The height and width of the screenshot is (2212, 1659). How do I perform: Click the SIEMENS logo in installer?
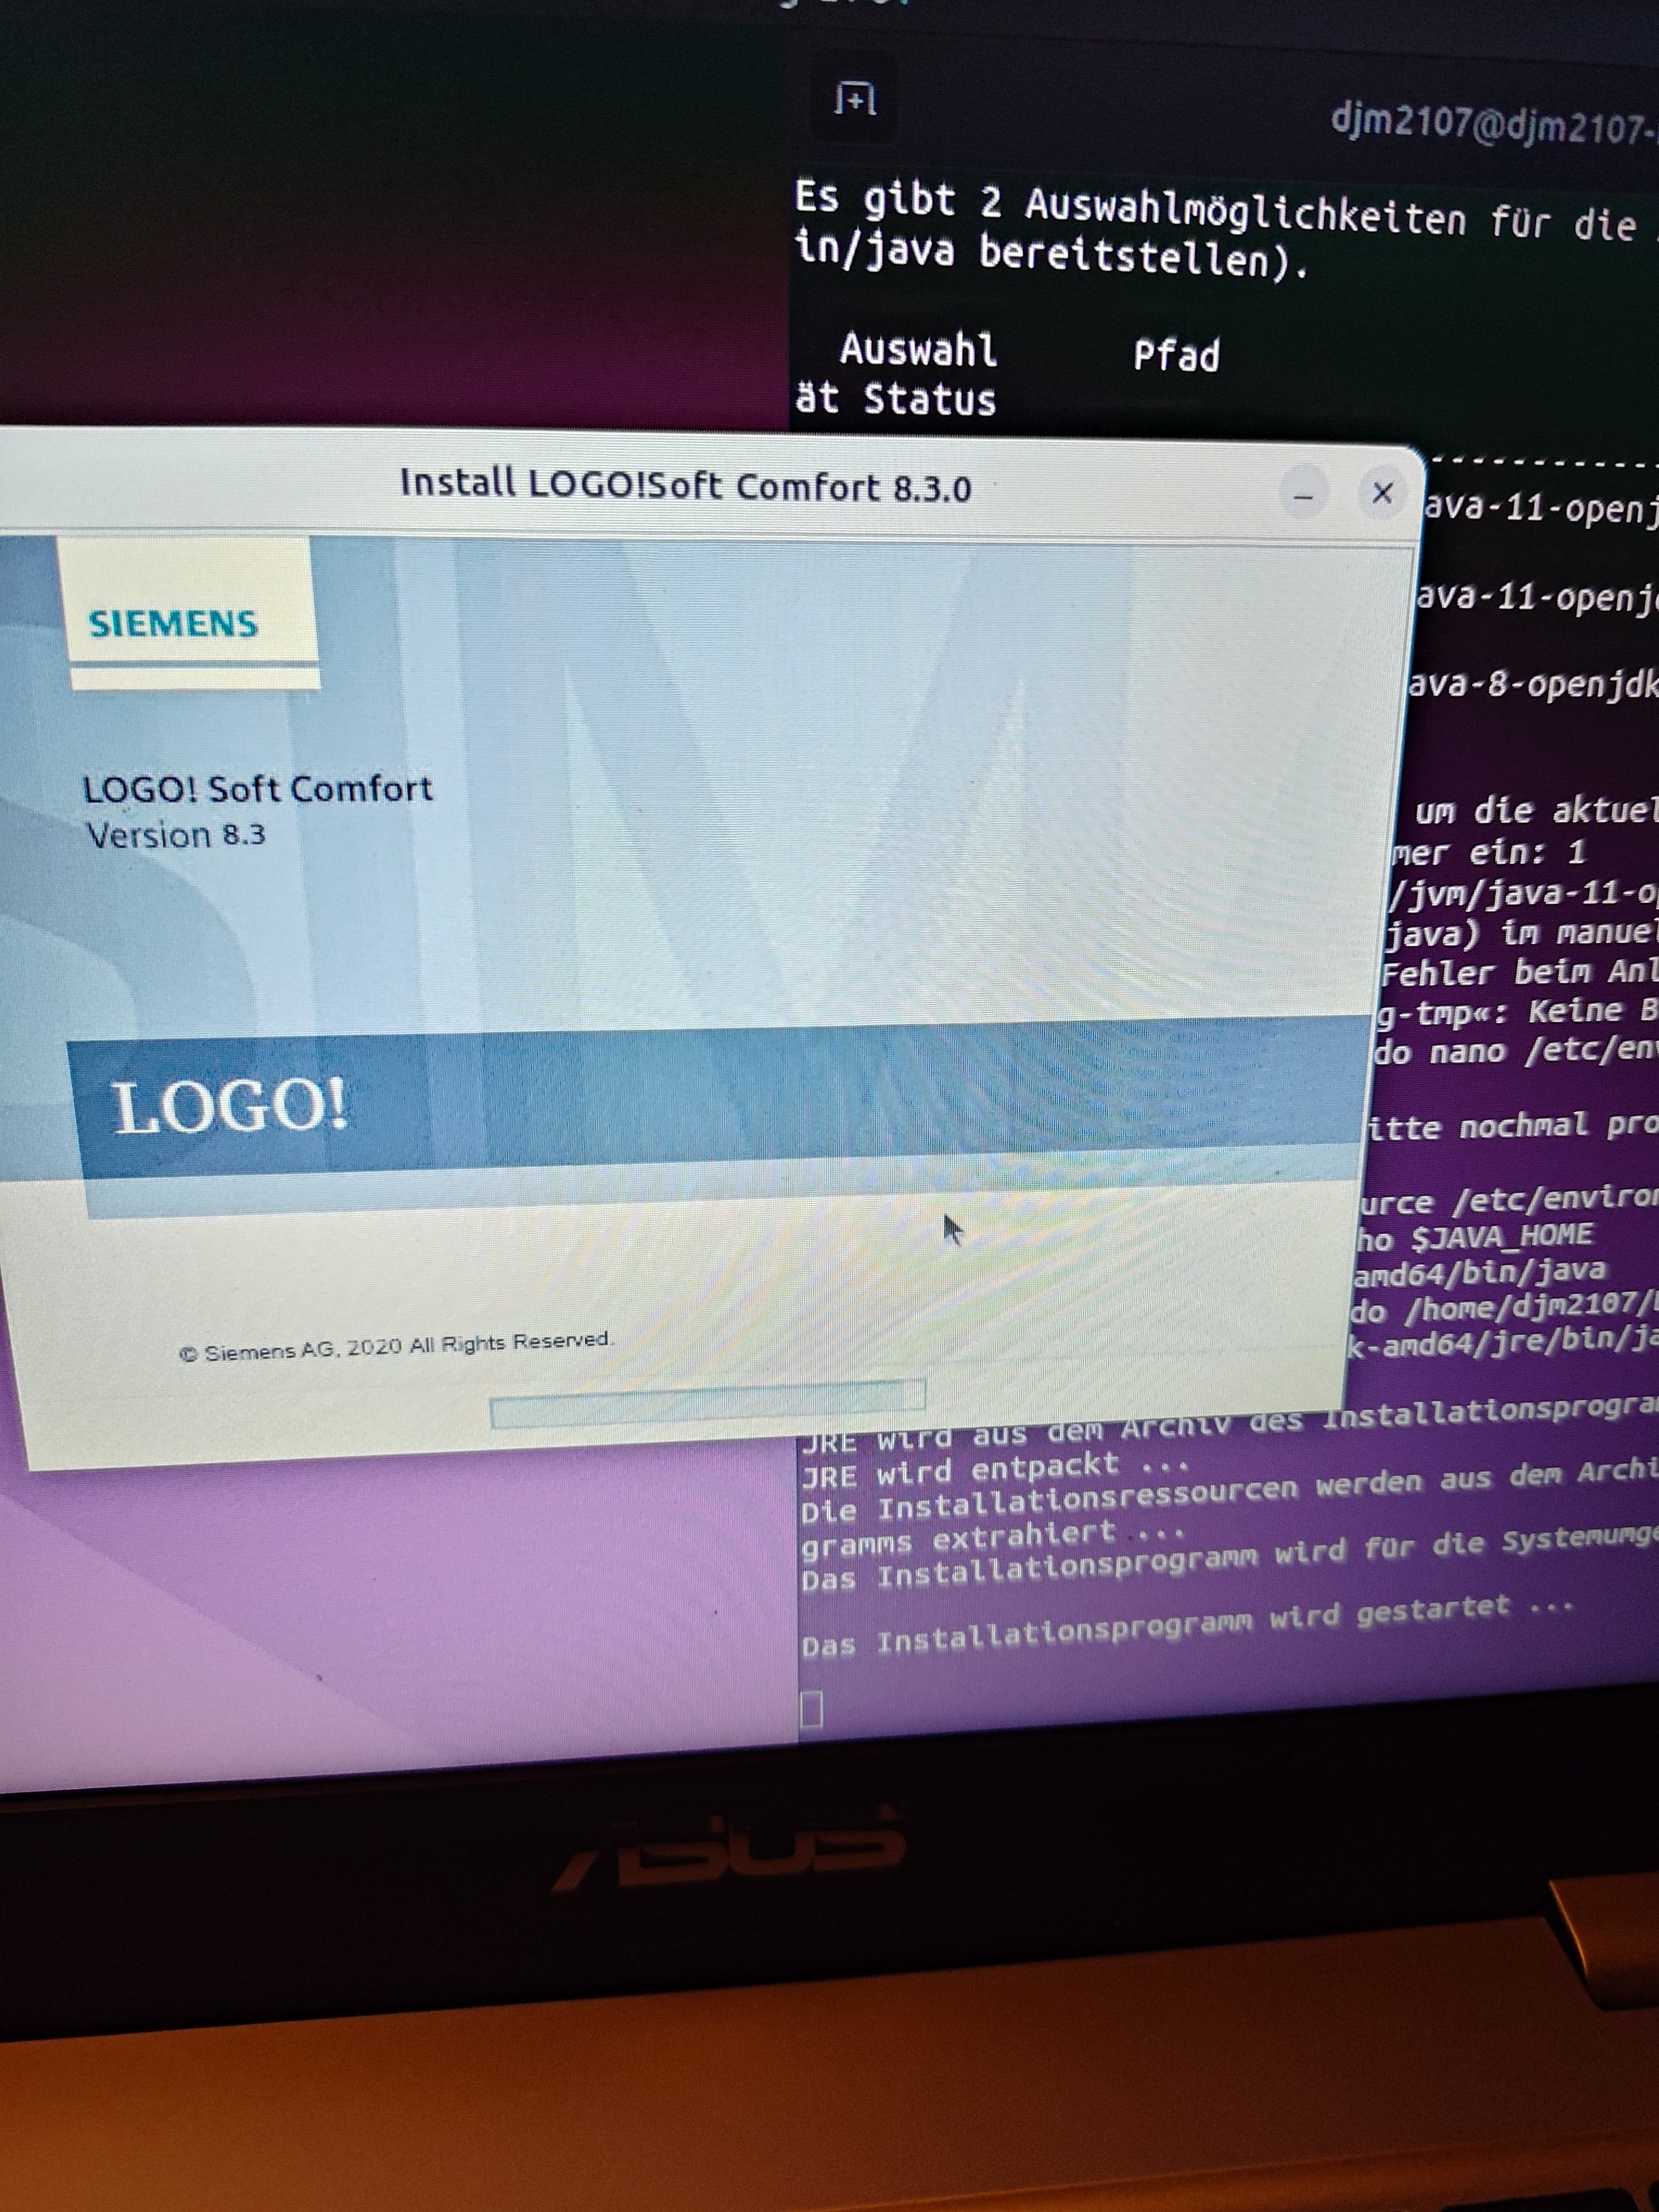[174, 624]
